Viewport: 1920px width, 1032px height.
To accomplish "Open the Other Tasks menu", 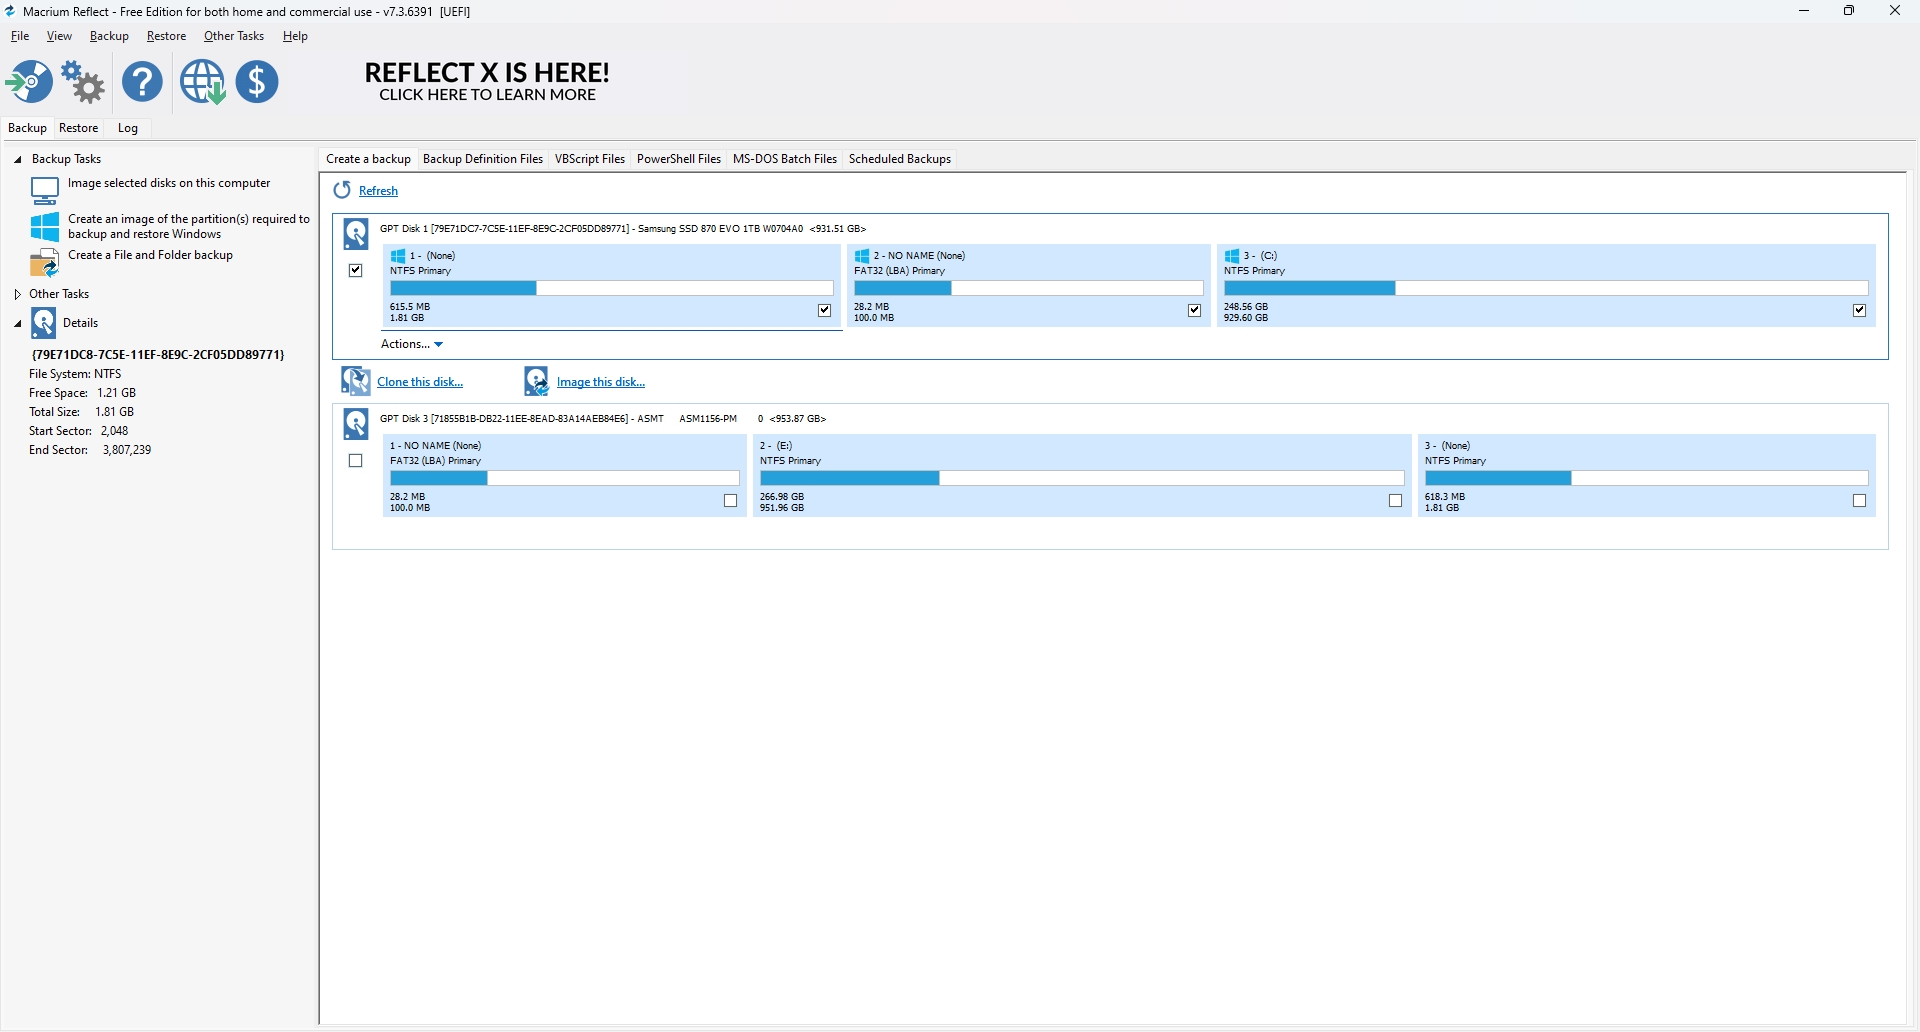I will click(234, 36).
